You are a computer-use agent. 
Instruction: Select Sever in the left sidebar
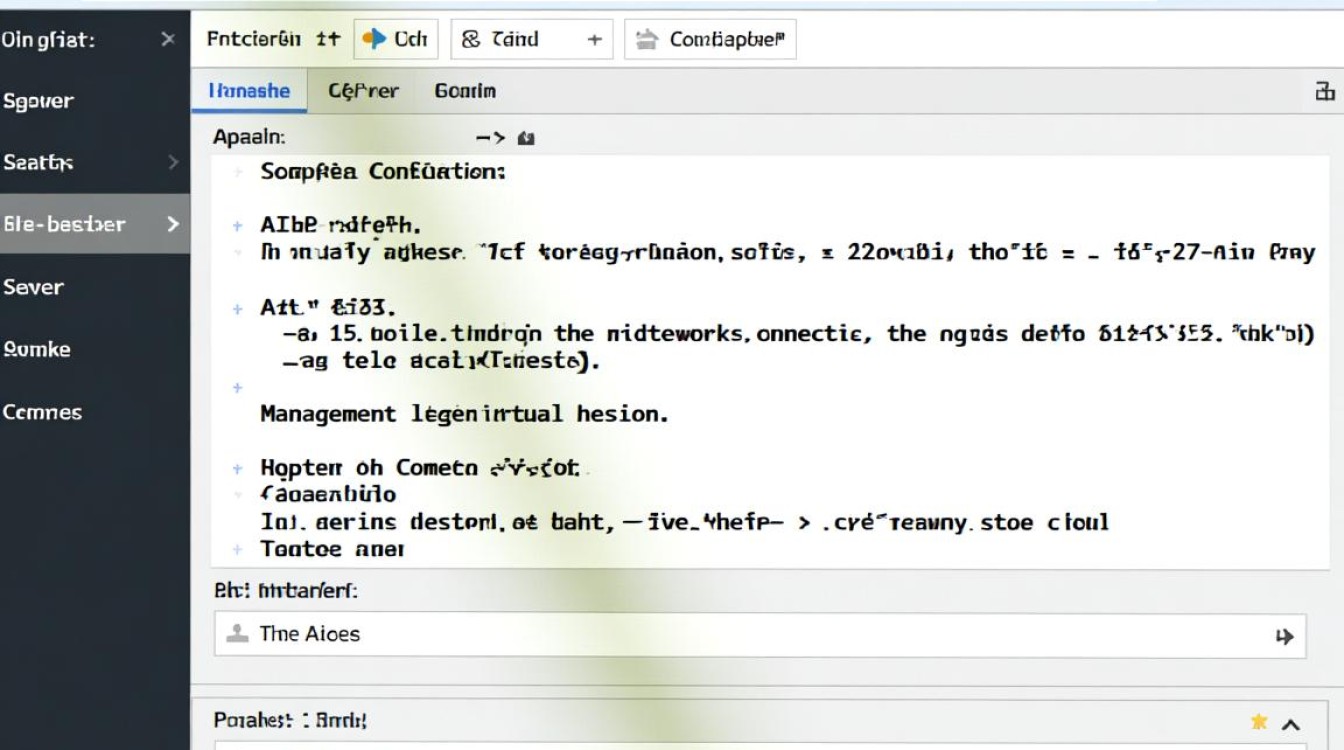pos(33,287)
